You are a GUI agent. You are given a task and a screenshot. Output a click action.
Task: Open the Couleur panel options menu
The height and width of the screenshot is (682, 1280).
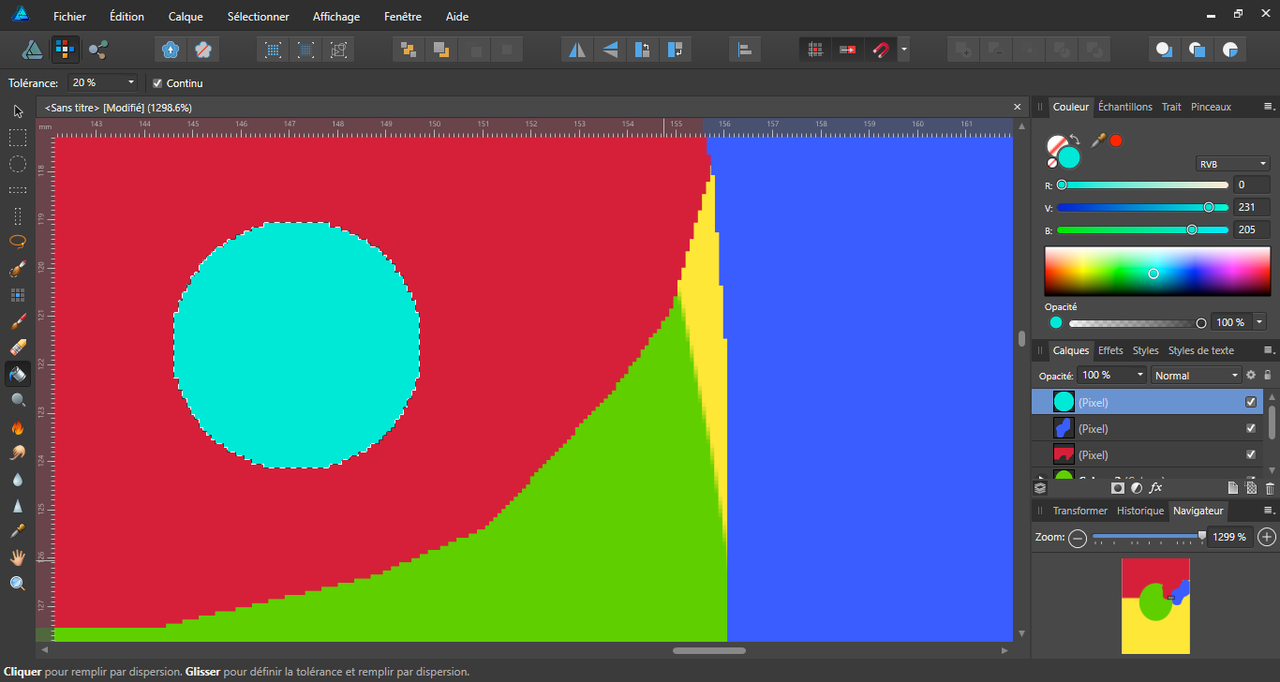1268,106
